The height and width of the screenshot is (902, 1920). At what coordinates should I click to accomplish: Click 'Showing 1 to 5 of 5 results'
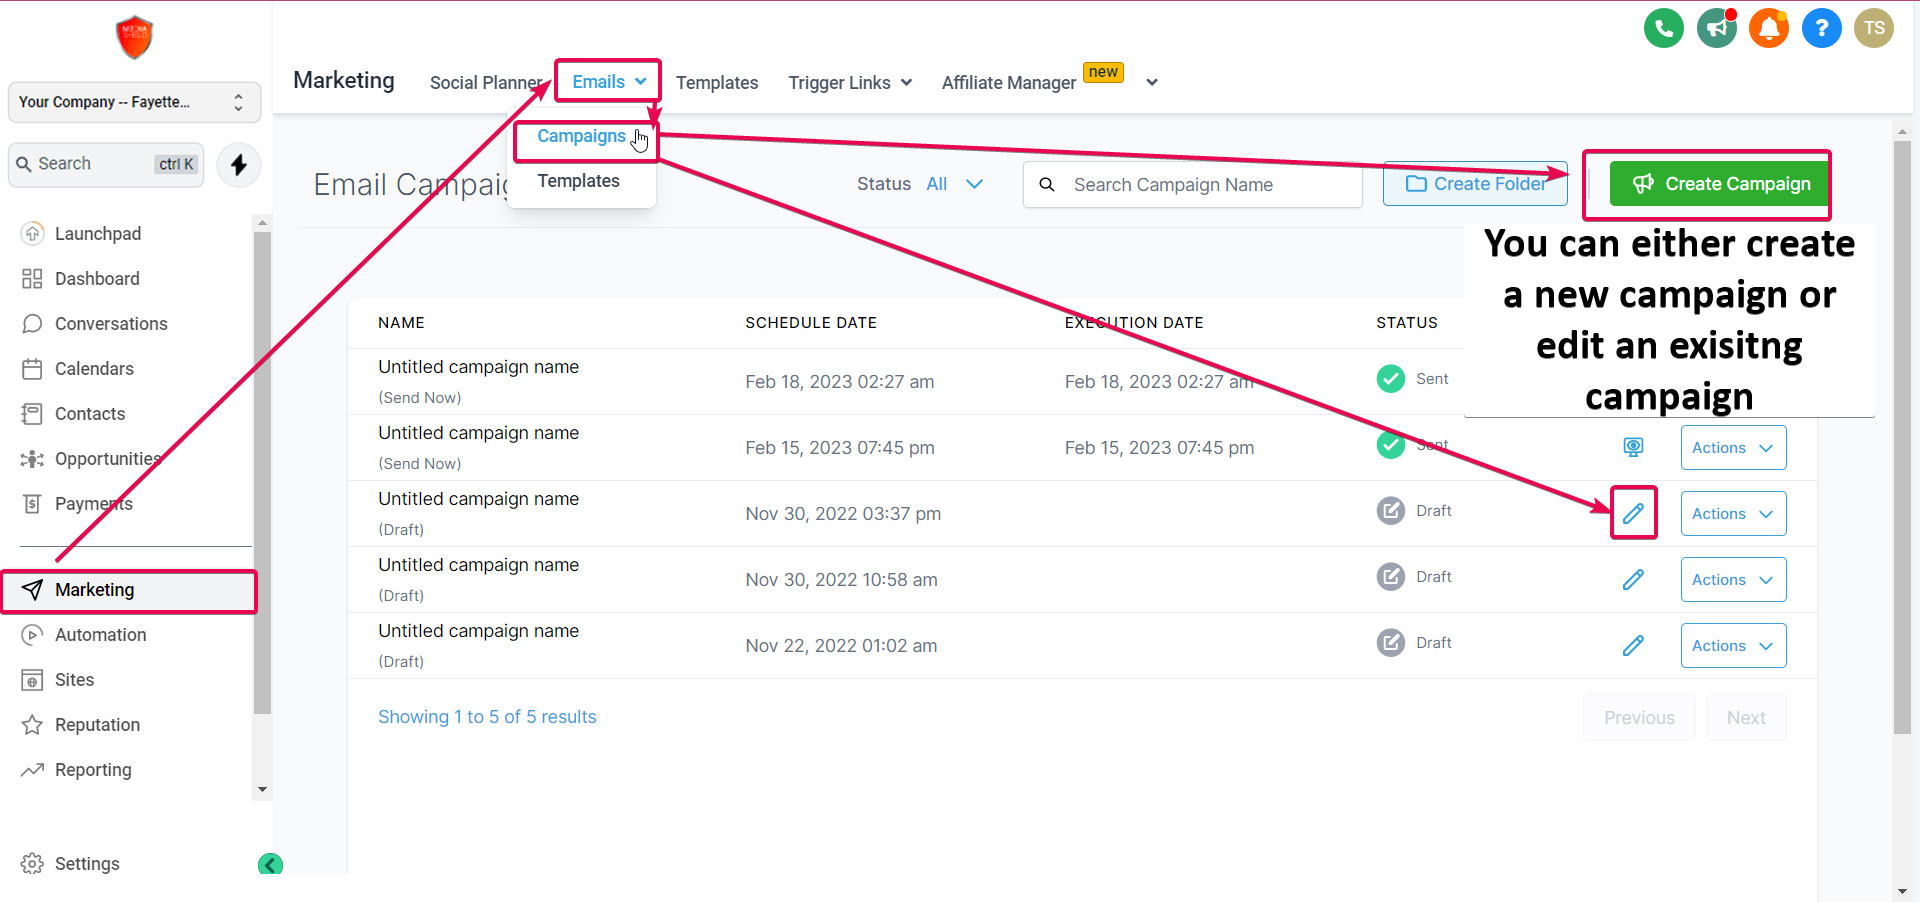point(487,717)
